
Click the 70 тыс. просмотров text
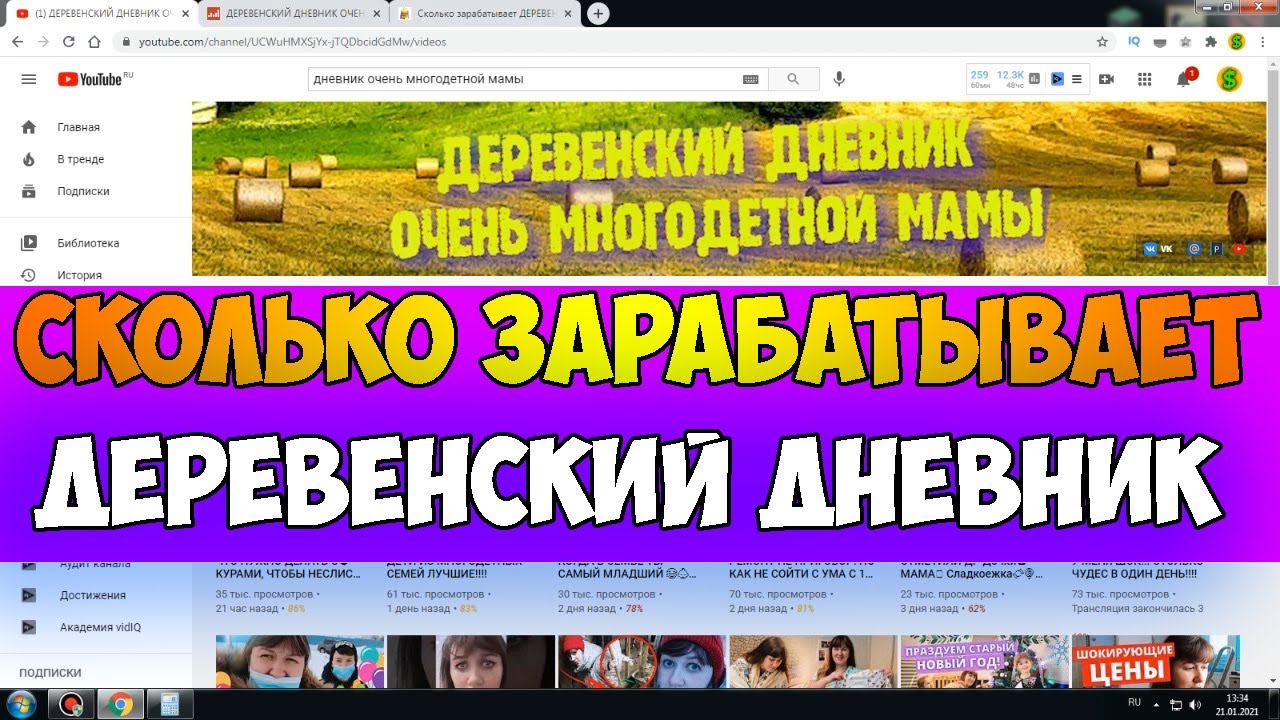(778, 594)
